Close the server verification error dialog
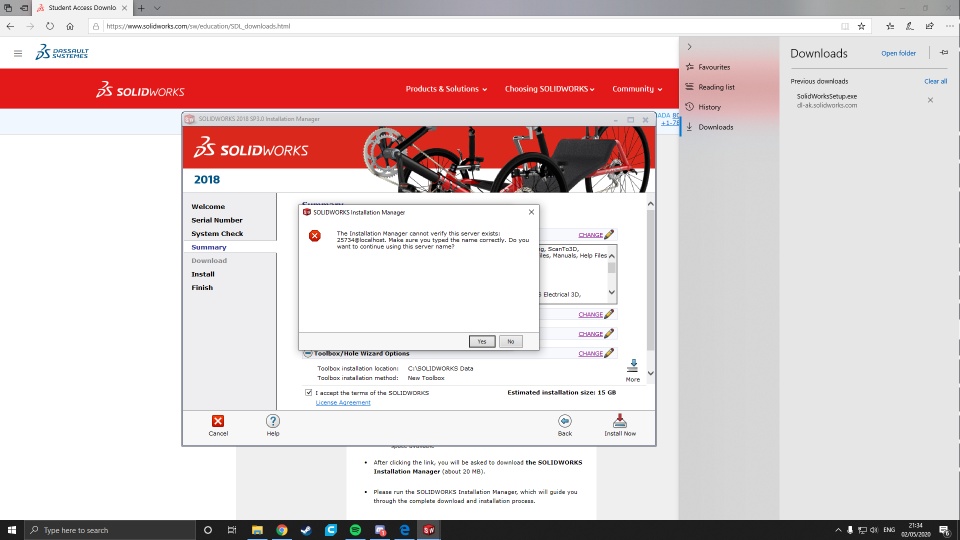 (531, 212)
